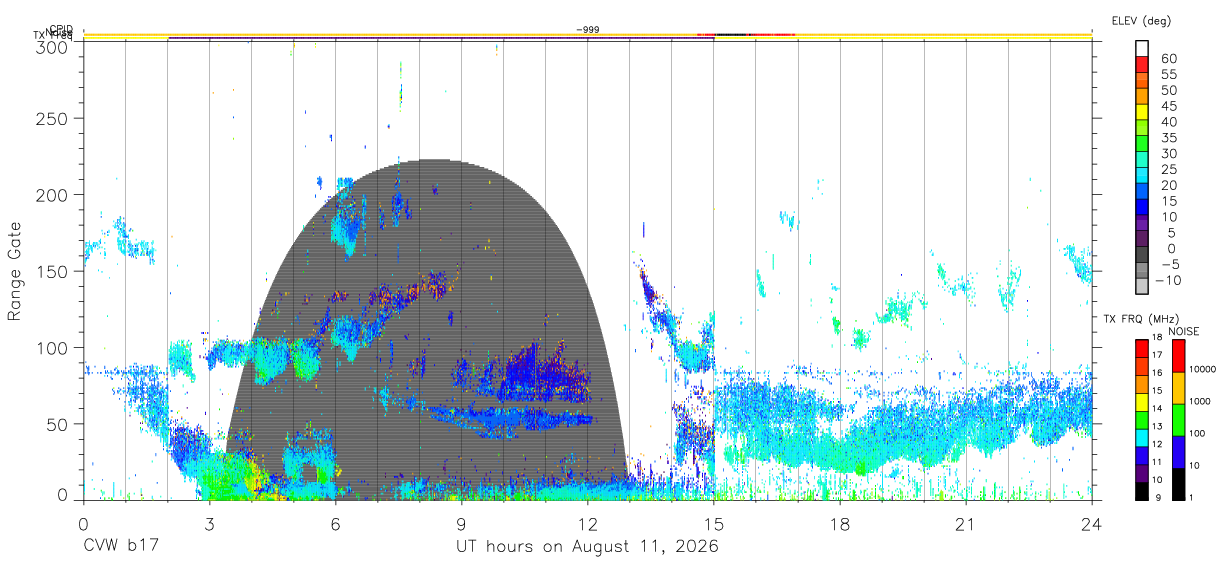Click the '15' hour tick label on x-axis
The height and width of the screenshot is (567, 1228).
click(713, 524)
